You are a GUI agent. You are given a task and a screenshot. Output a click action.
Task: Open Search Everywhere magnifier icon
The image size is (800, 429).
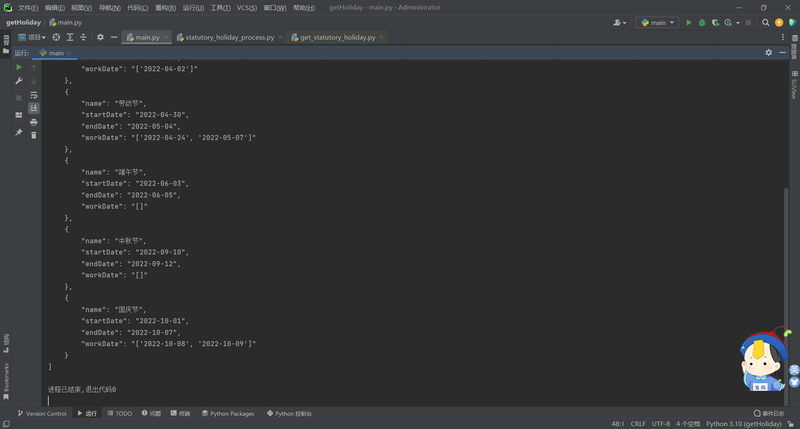765,22
